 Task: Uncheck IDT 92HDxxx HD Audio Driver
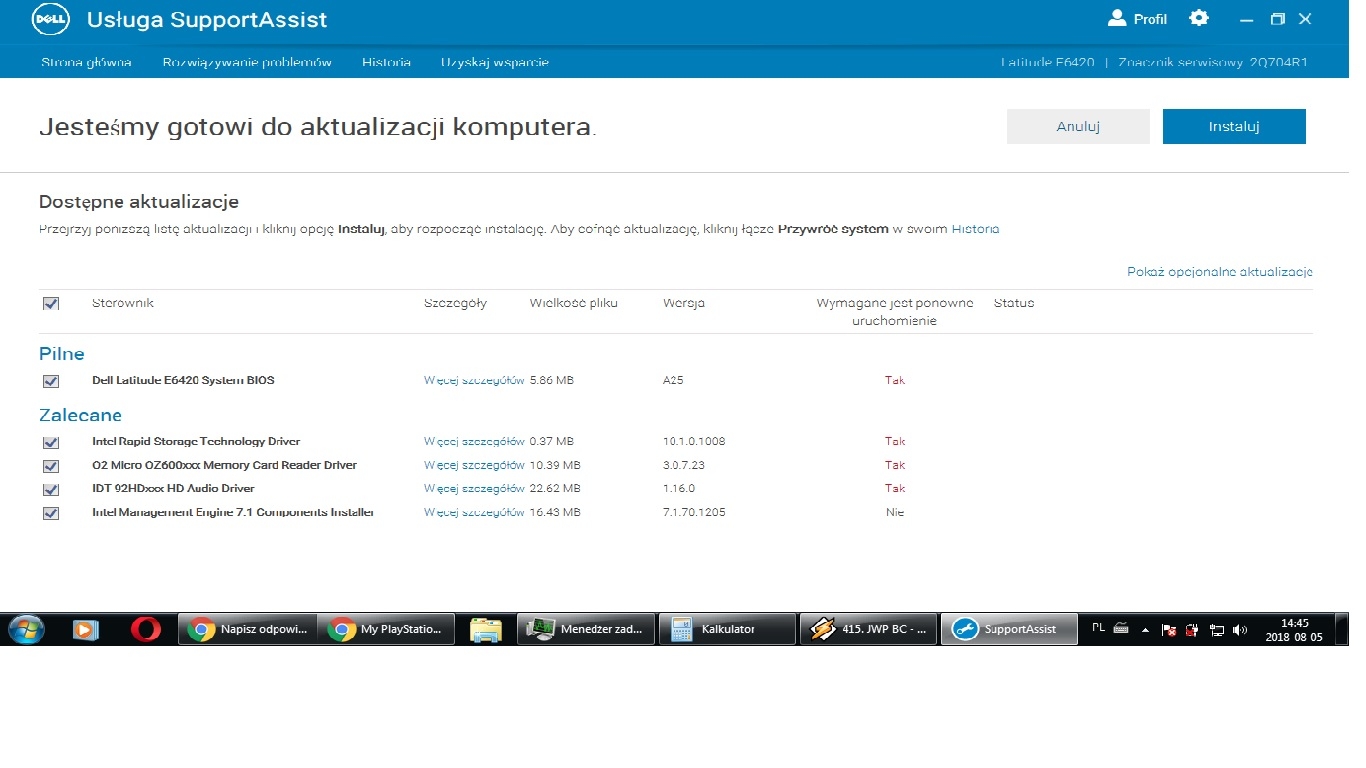click(51, 489)
